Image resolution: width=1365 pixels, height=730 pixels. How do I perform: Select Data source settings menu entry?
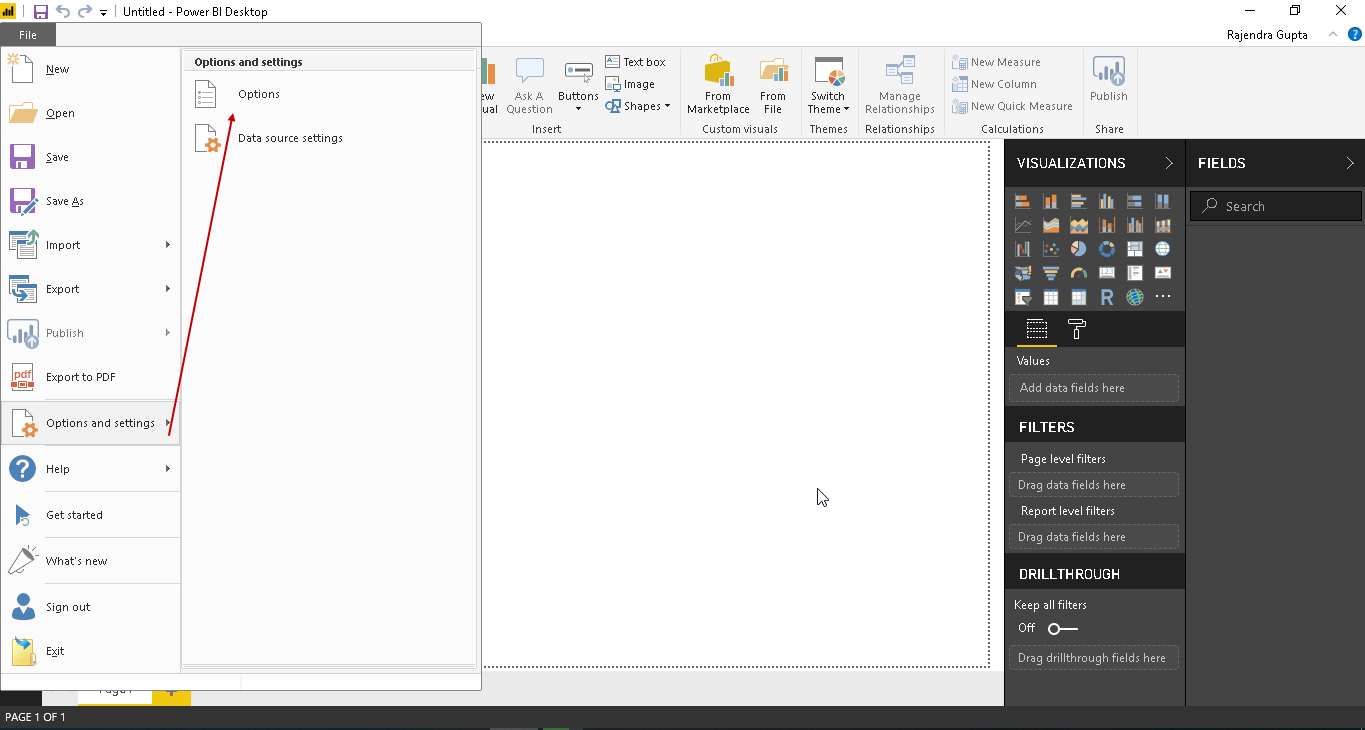tap(289, 138)
